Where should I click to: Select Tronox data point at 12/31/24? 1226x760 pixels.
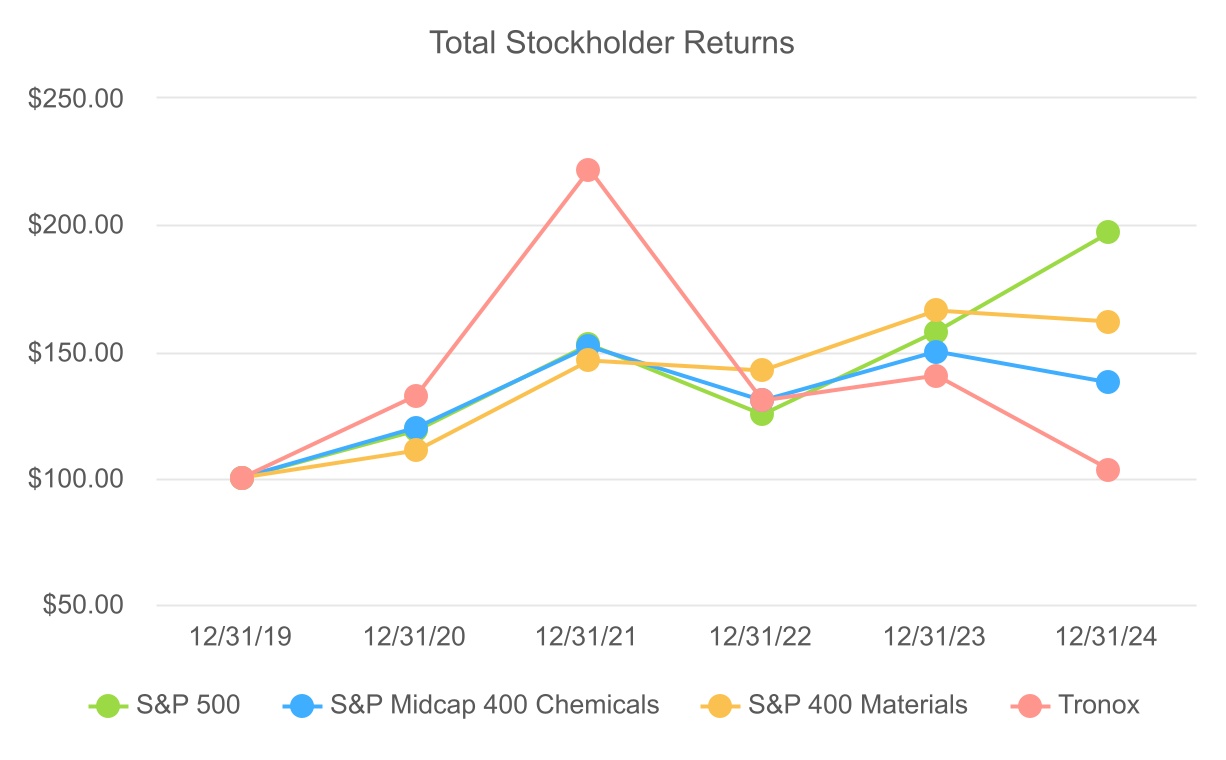pos(1107,470)
